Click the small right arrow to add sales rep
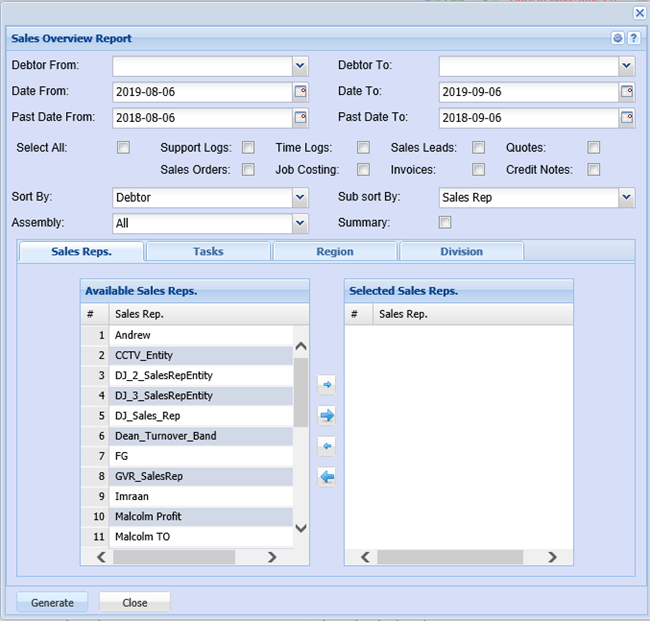The width and height of the screenshot is (650, 621). pos(327,385)
